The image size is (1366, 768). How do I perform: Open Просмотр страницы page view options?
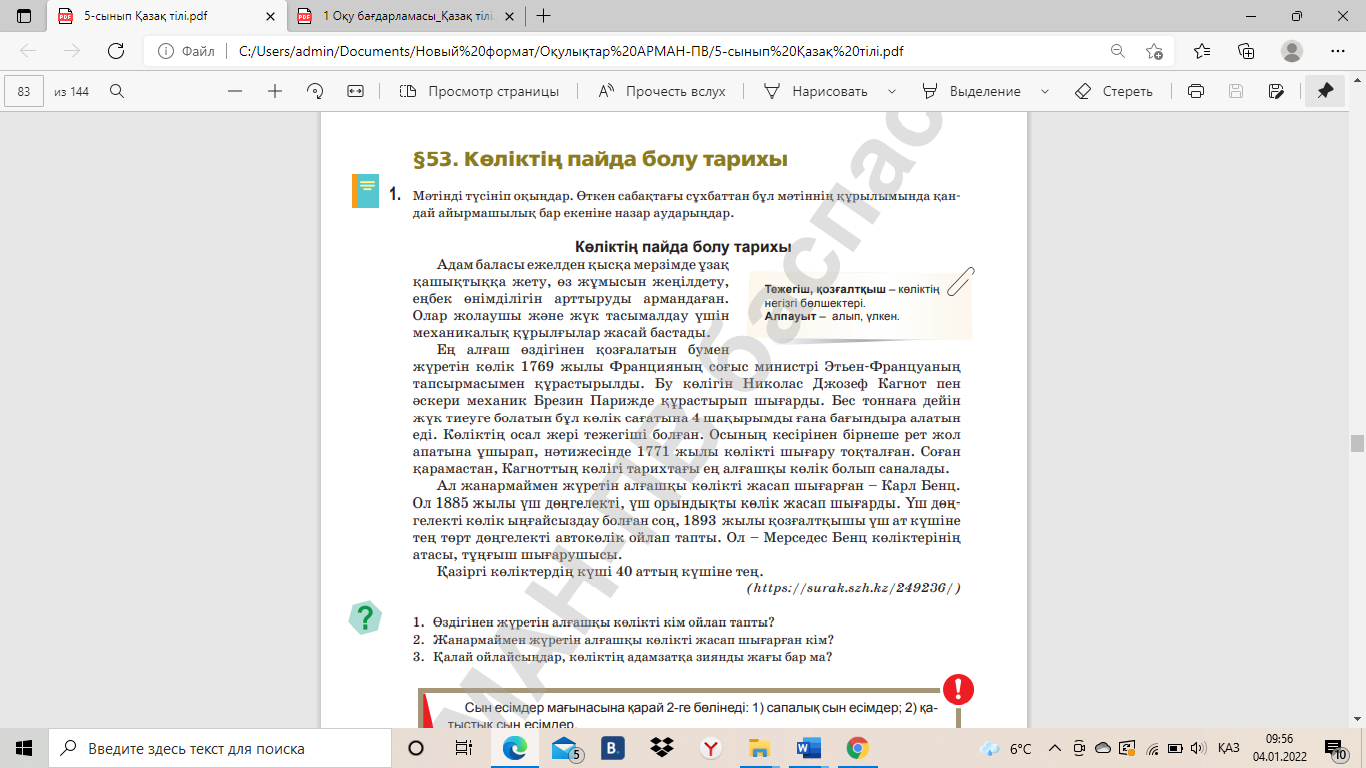(479, 91)
